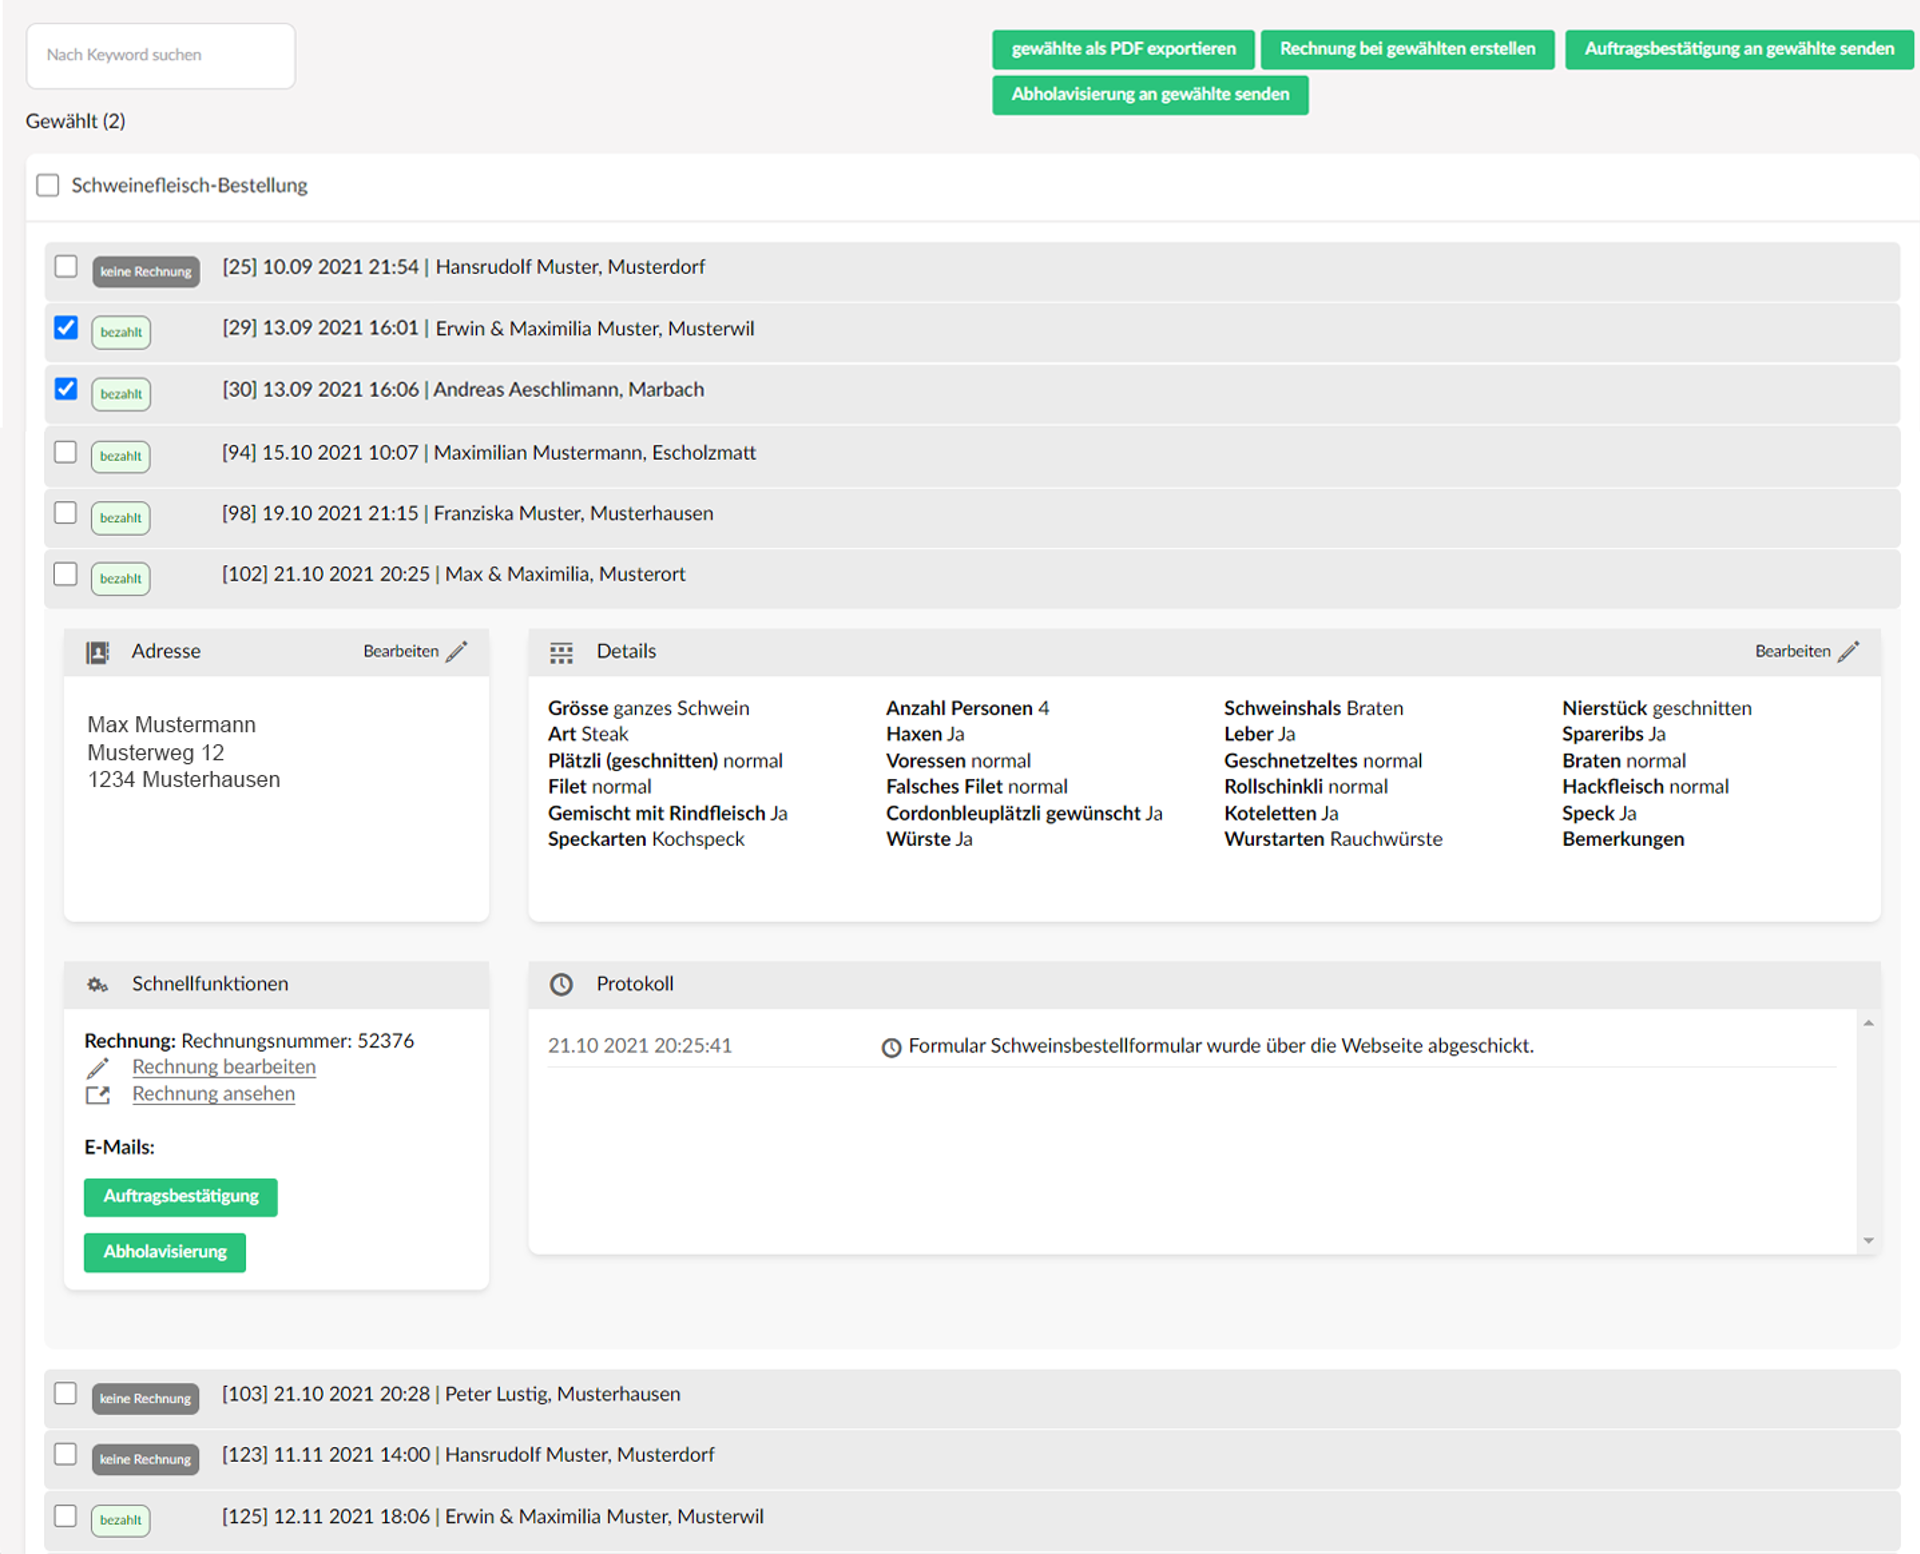Viewport: 1920px width, 1554px height.
Task: Check order [98] Franziska Muster
Action: point(65,513)
